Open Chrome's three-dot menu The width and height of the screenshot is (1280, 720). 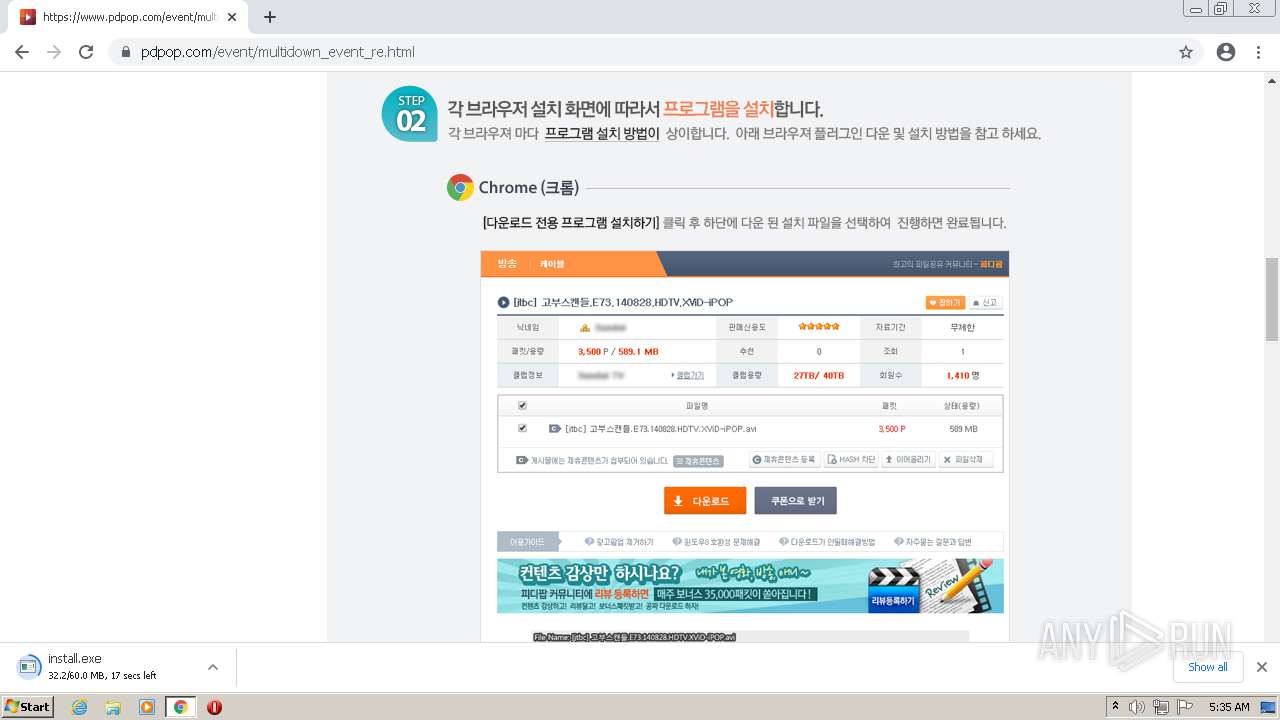click(1258, 52)
